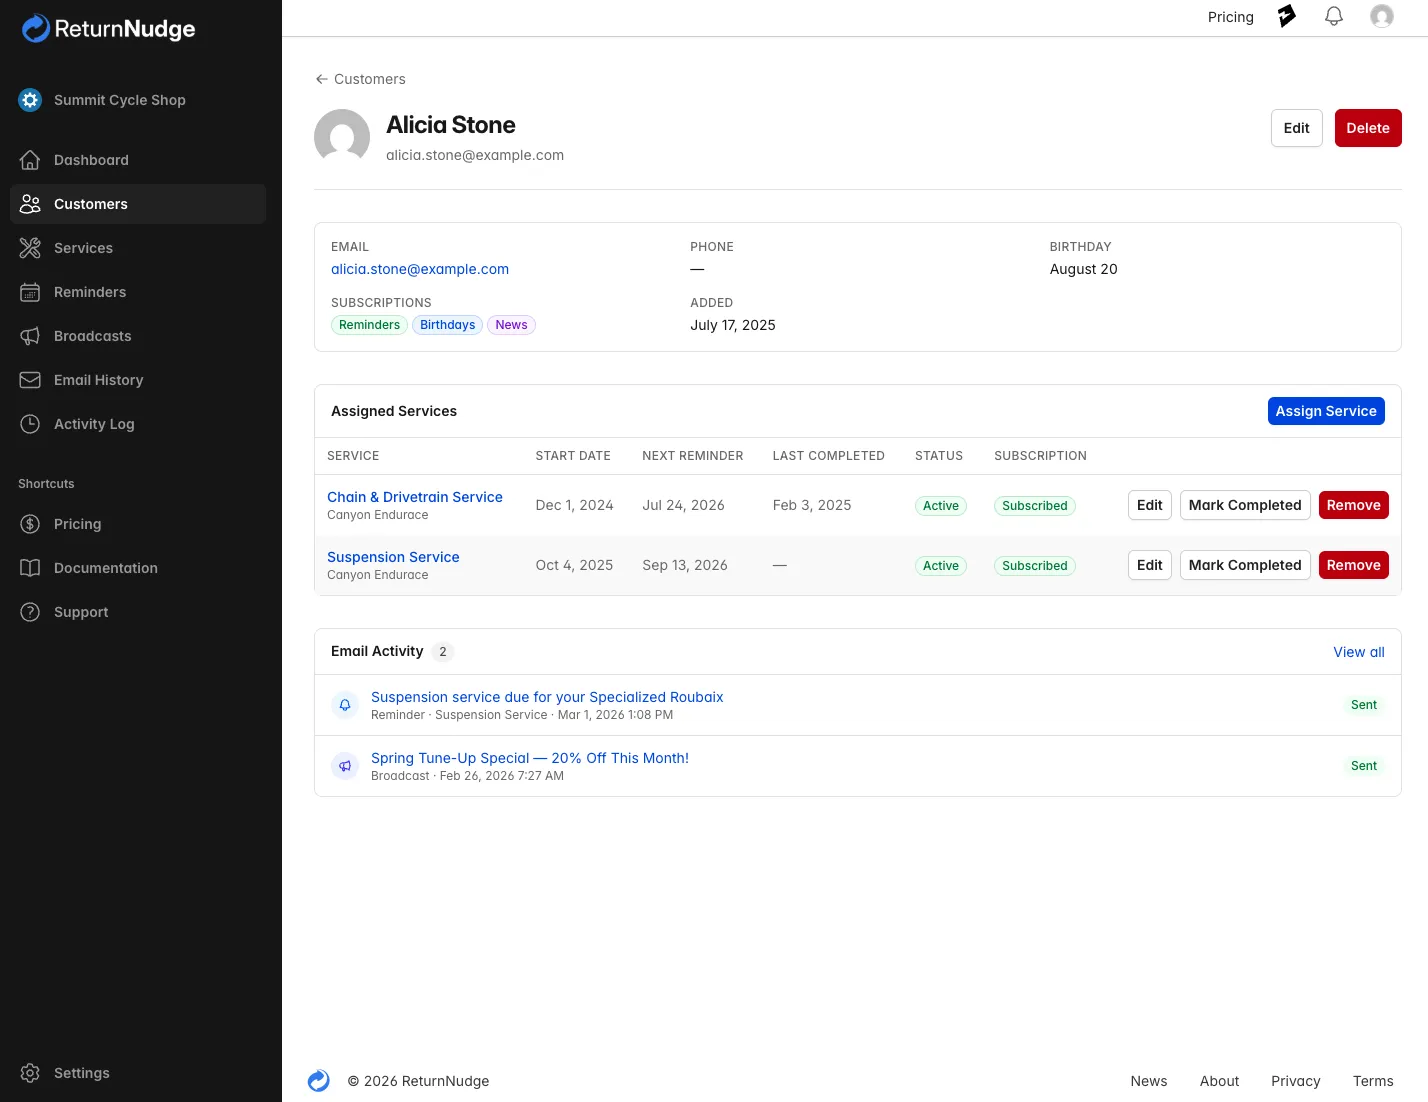The width and height of the screenshot is (1428, 1102).
Task: Open the Broadcasts sidebar section
Action: (x=92, y=336)
